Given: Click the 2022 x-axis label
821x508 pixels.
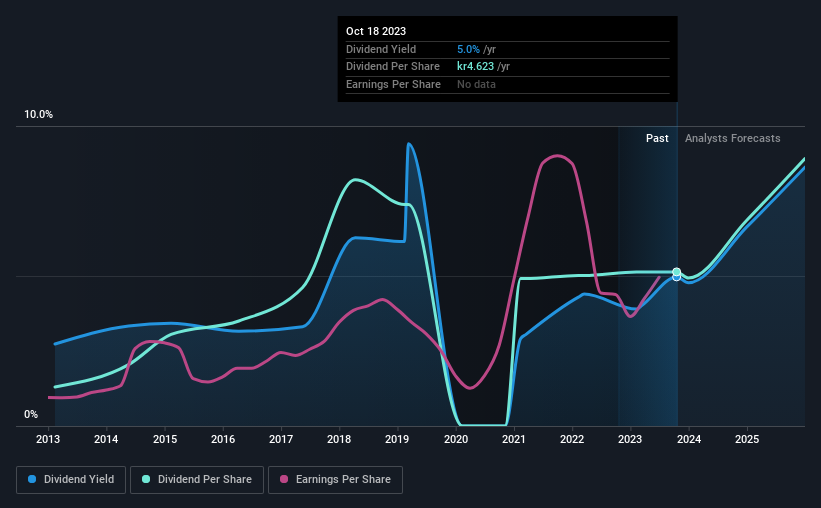Looking at the screenshot, I should pyautogui.click(x=572, y=439).
